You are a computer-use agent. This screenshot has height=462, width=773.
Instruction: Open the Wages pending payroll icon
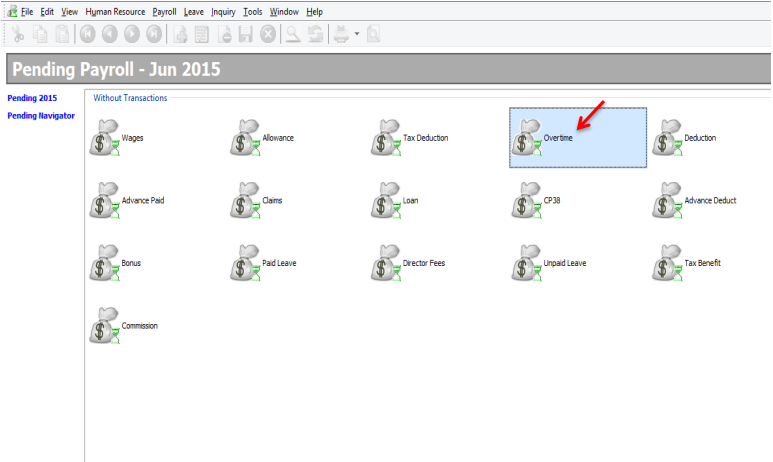point(105,139)
